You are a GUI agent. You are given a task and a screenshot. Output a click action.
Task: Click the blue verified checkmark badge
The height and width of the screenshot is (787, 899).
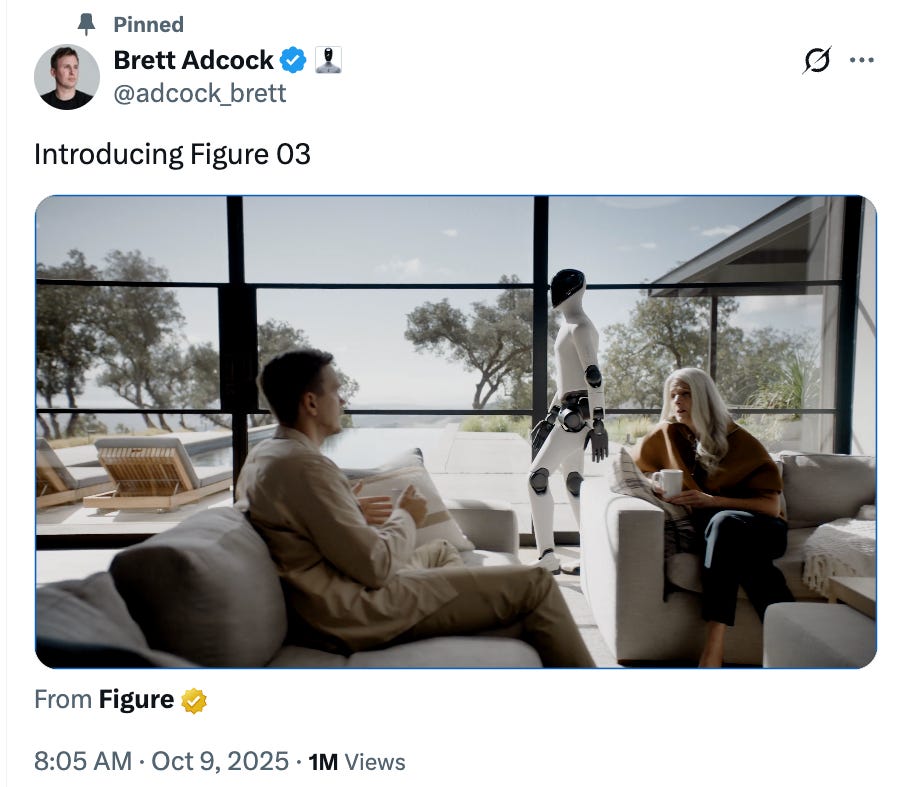pyautogui.click(x=293, y=60)
